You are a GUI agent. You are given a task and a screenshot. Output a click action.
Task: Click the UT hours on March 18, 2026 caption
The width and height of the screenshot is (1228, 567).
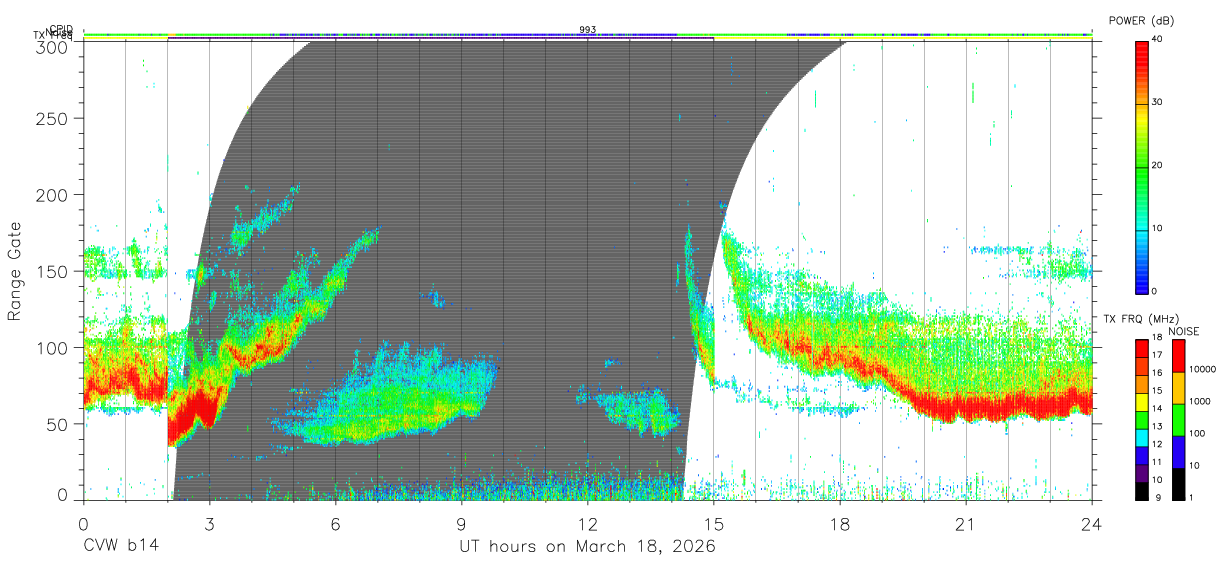587,547
